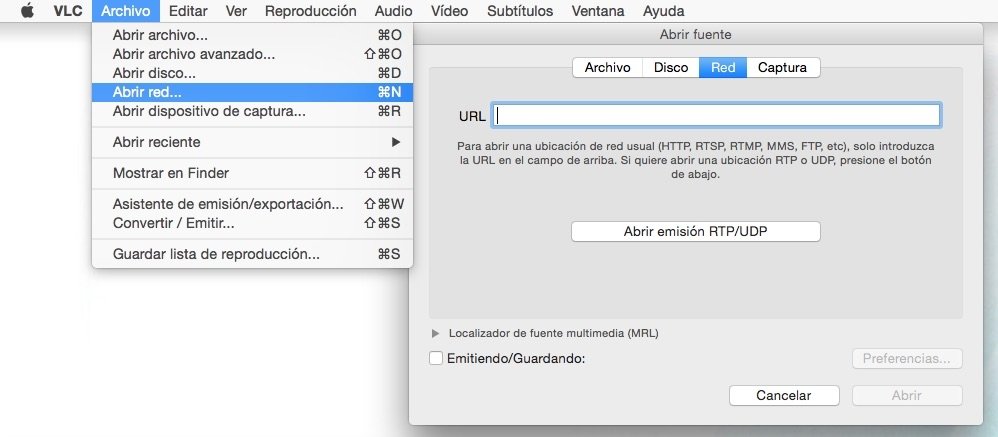Select Abrir disco... from menu

[x=252, y=73]
